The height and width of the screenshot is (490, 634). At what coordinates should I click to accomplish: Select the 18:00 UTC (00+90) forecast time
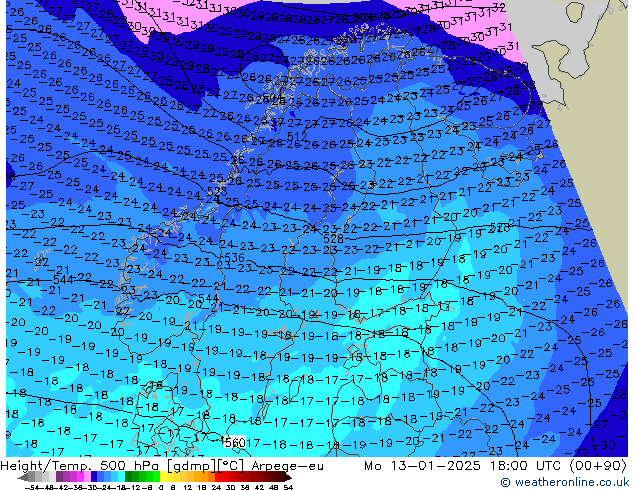(558, 466)
